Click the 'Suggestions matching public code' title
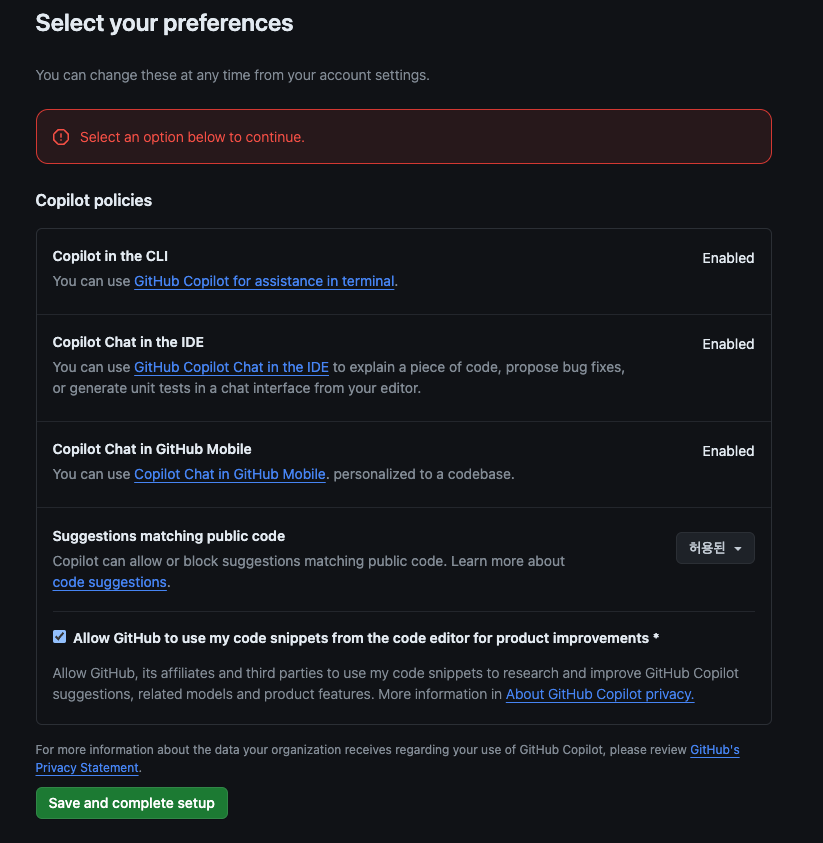This screenshot has width=823, height=843. pyautogui.click(x=169, y=536)
